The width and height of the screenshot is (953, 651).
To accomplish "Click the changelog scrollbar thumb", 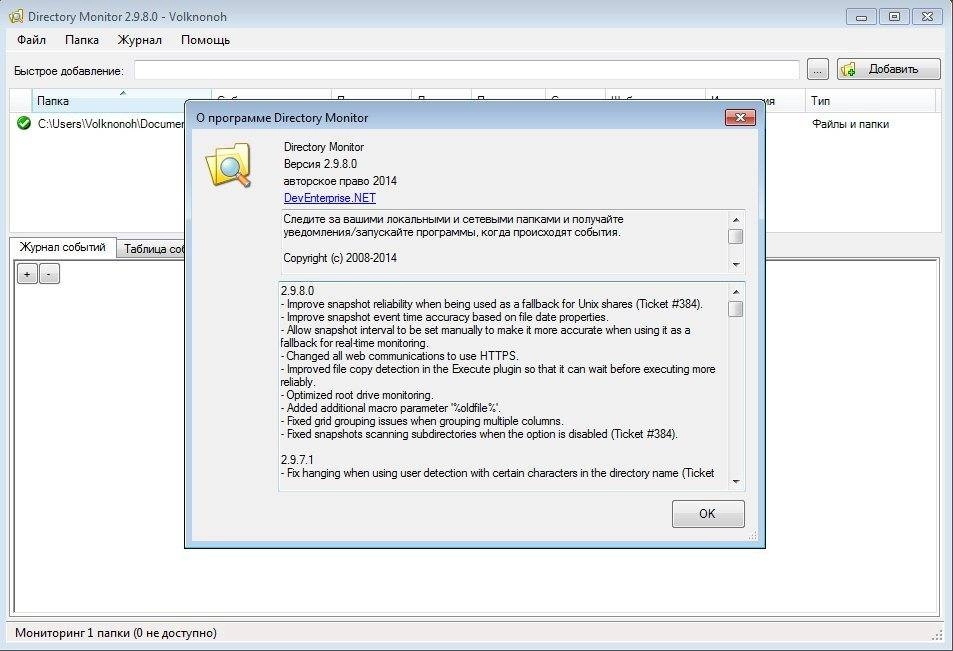I will (735, 309).
